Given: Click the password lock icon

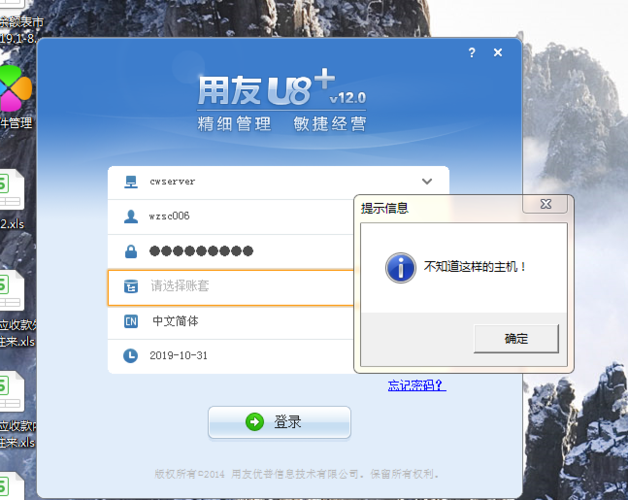Looking at the screenshot, I should point(131,251).
